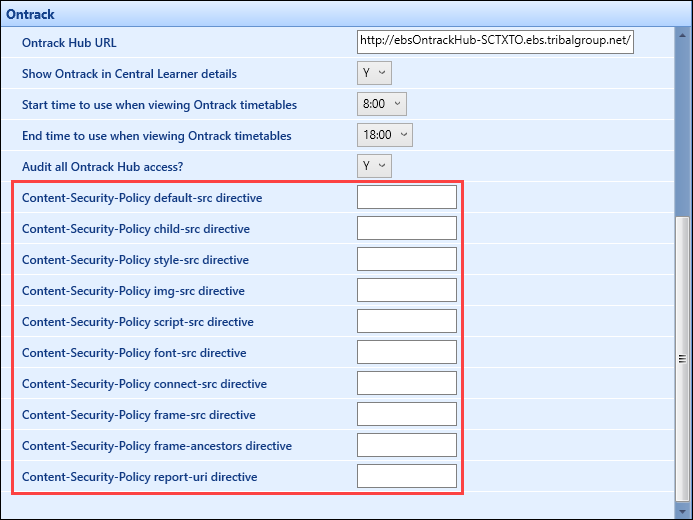Image resolution: width=693 pixels, height=520 pixels.
Task: Click the scrollbar down arrow
Action: tap(683, 511)
